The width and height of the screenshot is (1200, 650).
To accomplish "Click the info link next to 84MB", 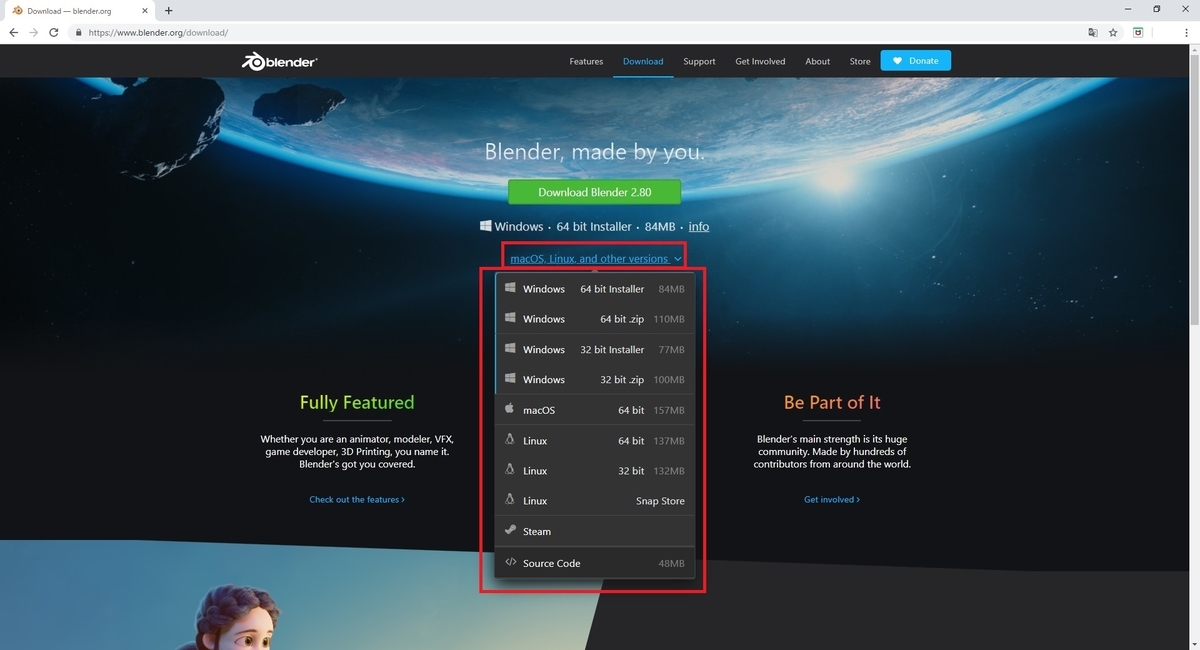I will coord(699,226).
